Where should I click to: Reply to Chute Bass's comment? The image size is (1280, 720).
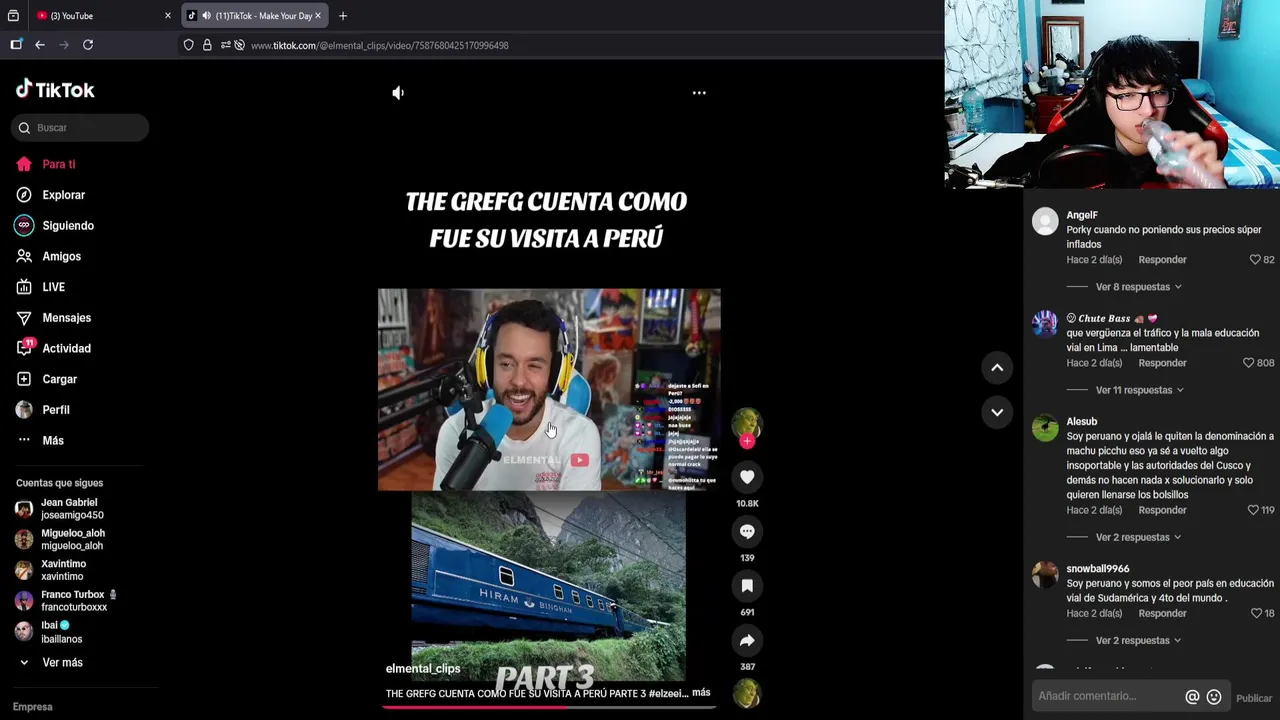click(x=1162, y=363)
